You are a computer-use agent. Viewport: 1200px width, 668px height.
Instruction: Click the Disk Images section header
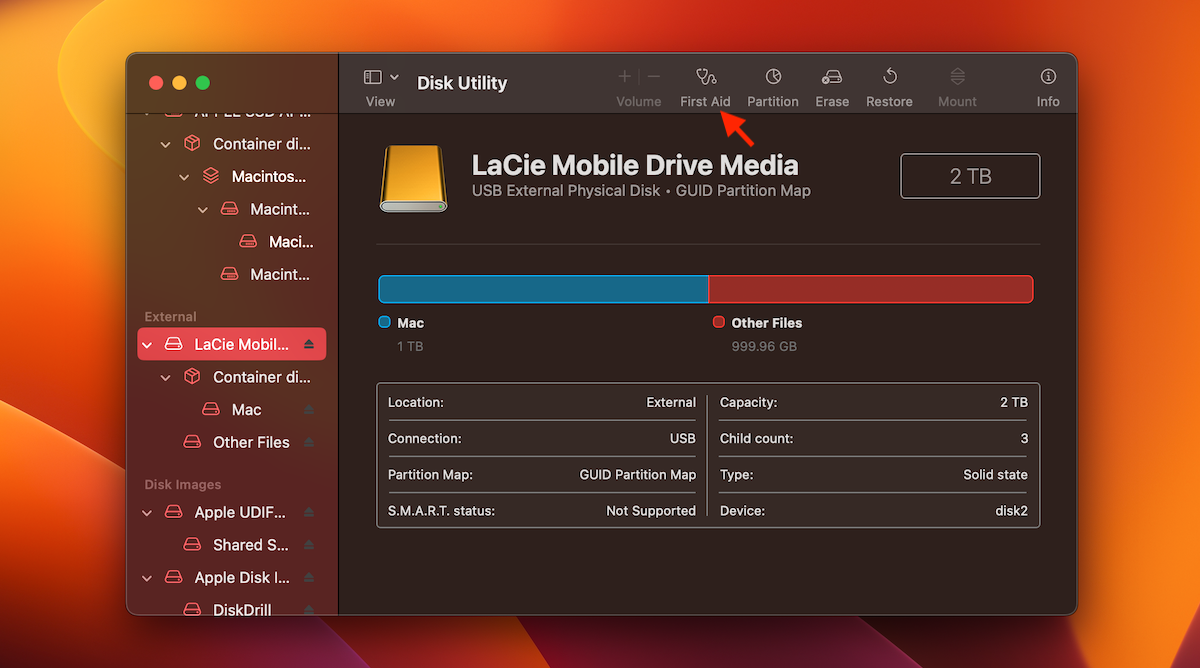pos(183,485)
